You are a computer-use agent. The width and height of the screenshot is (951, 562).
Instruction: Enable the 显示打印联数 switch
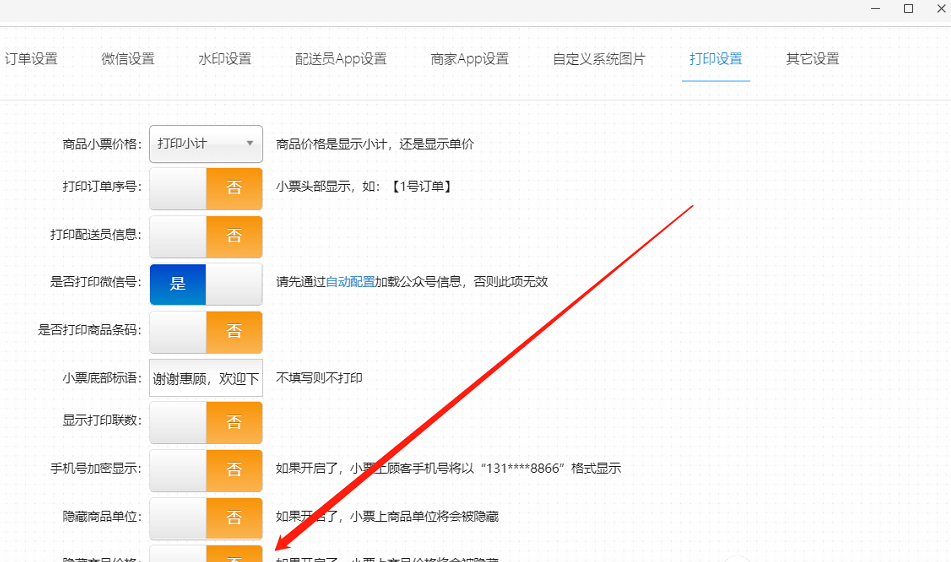206,422
